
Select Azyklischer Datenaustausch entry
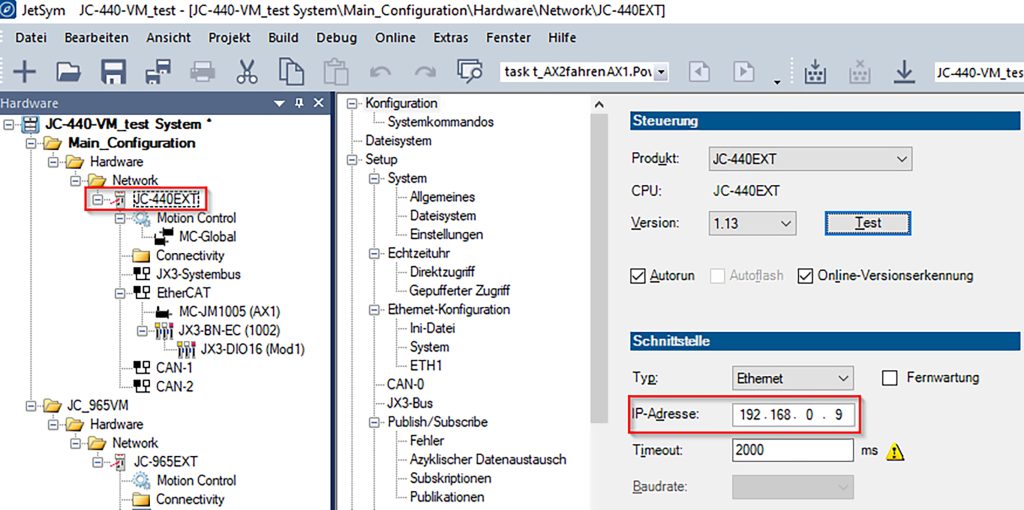488,460
